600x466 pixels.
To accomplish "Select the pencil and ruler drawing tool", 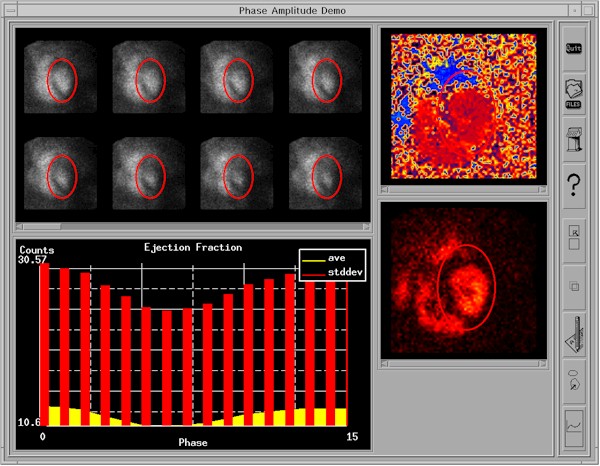I will (x=574, y=334).
